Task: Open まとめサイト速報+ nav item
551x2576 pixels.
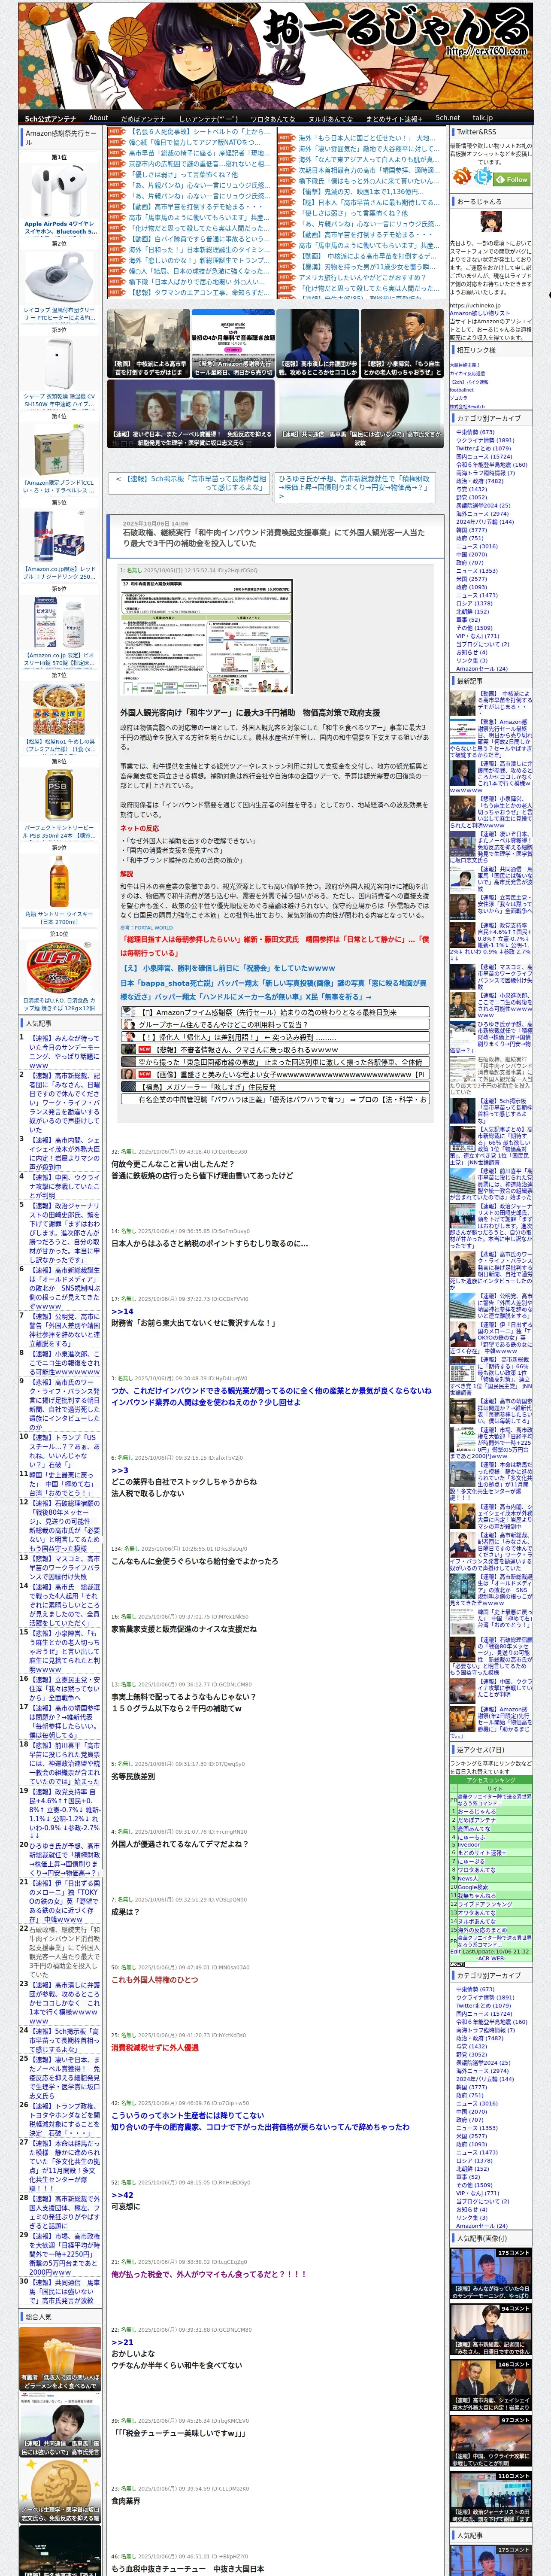Action: [x=393, y=118]
